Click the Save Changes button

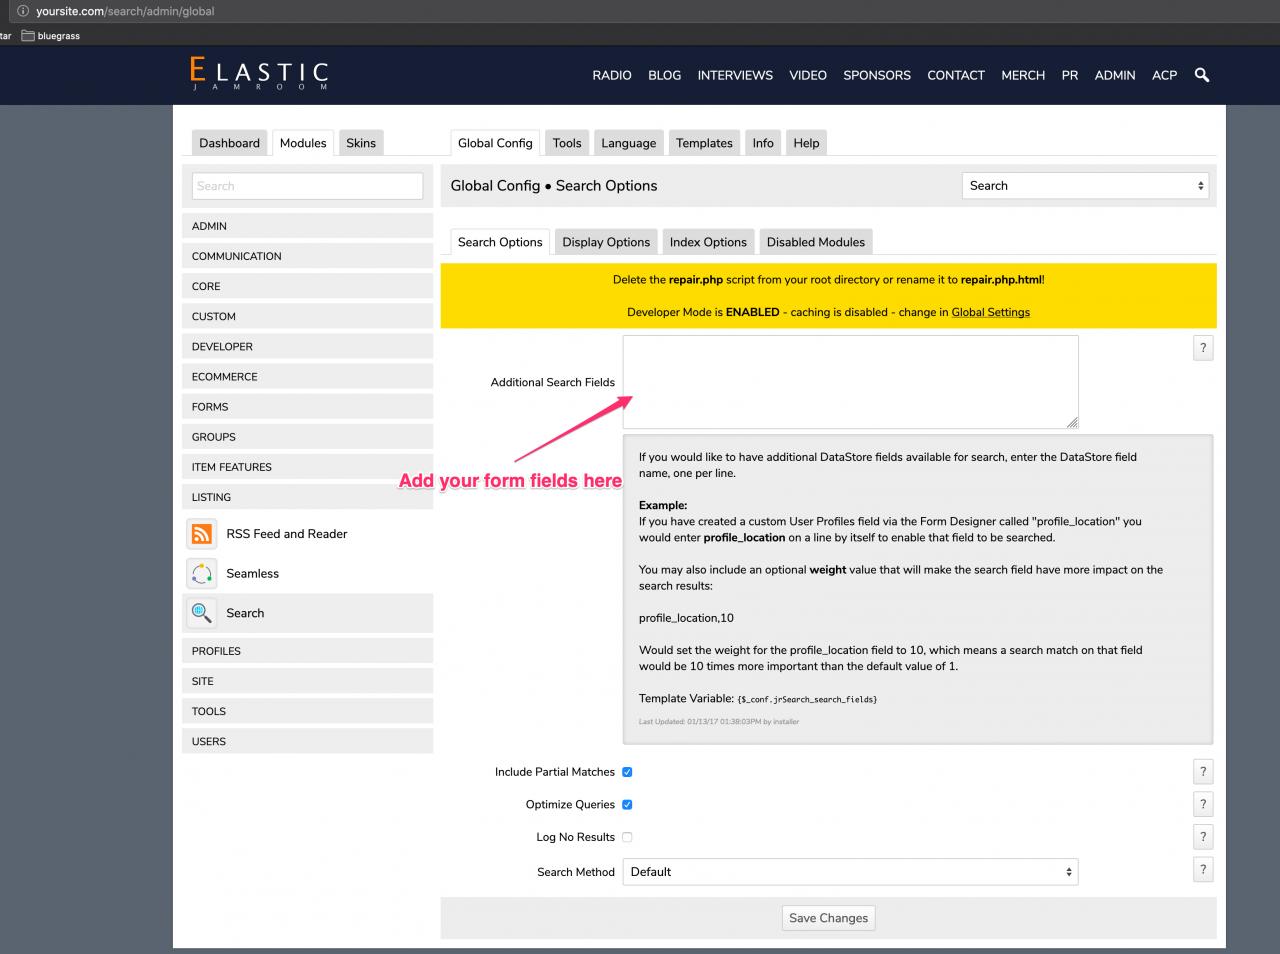(x=828, y=918)
